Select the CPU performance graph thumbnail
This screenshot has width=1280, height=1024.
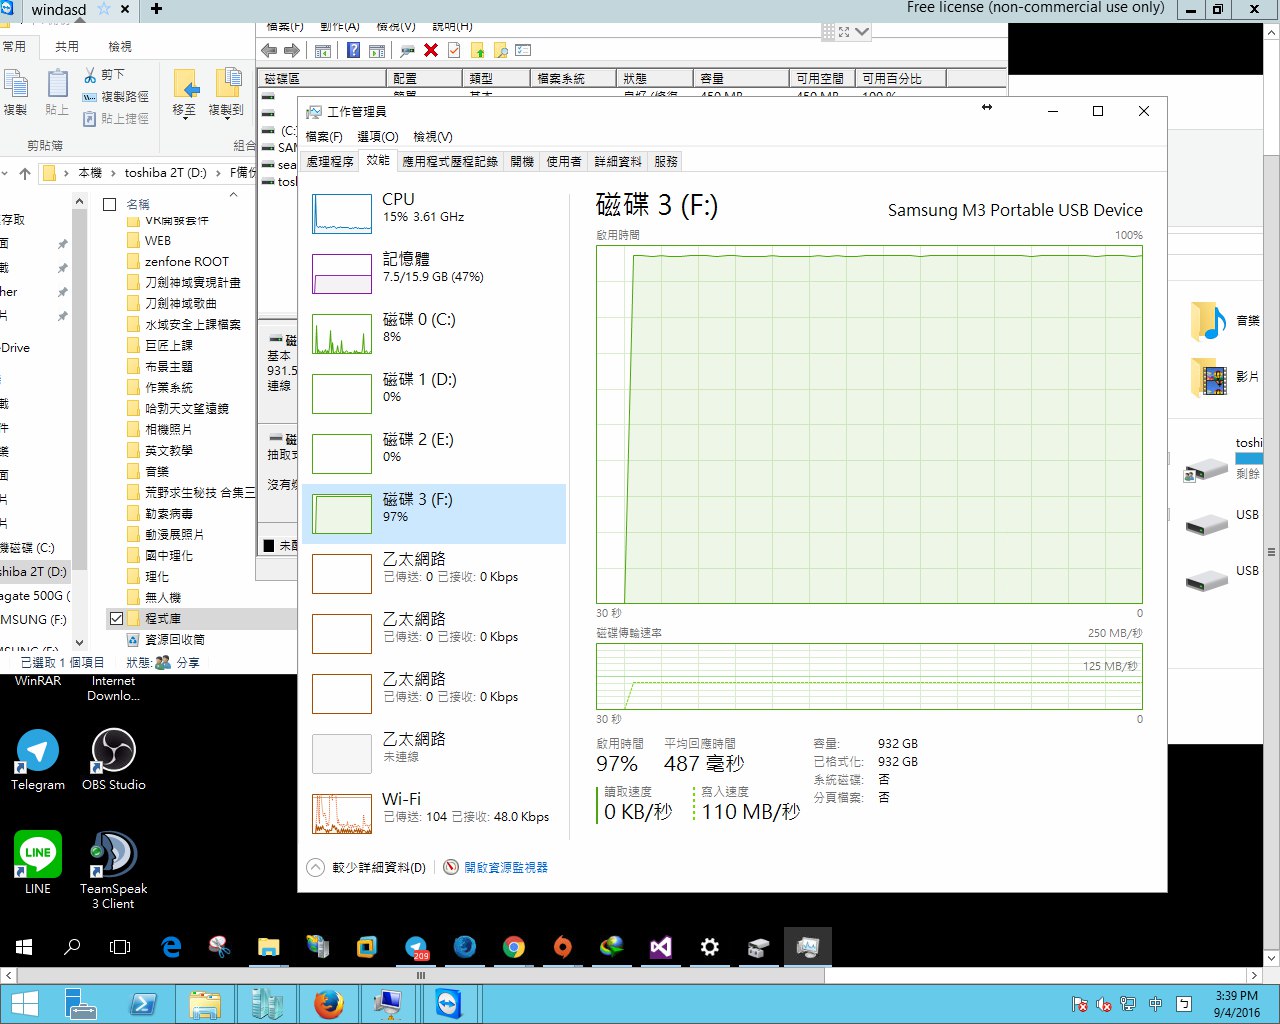[x=342, y=214]
